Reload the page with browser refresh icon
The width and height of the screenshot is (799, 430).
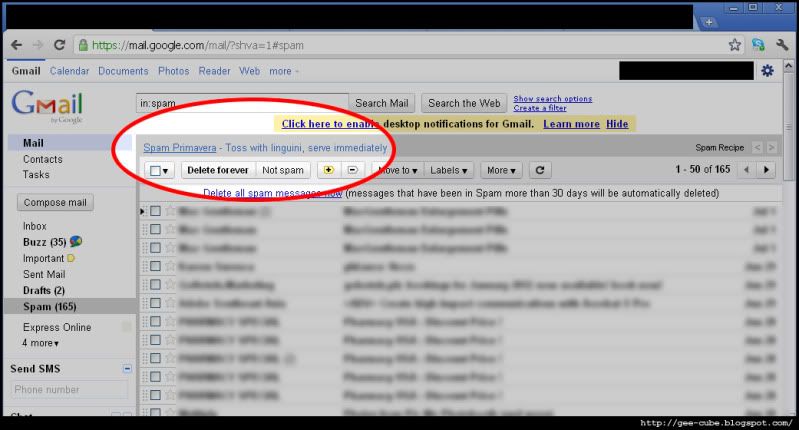point(59,45)
